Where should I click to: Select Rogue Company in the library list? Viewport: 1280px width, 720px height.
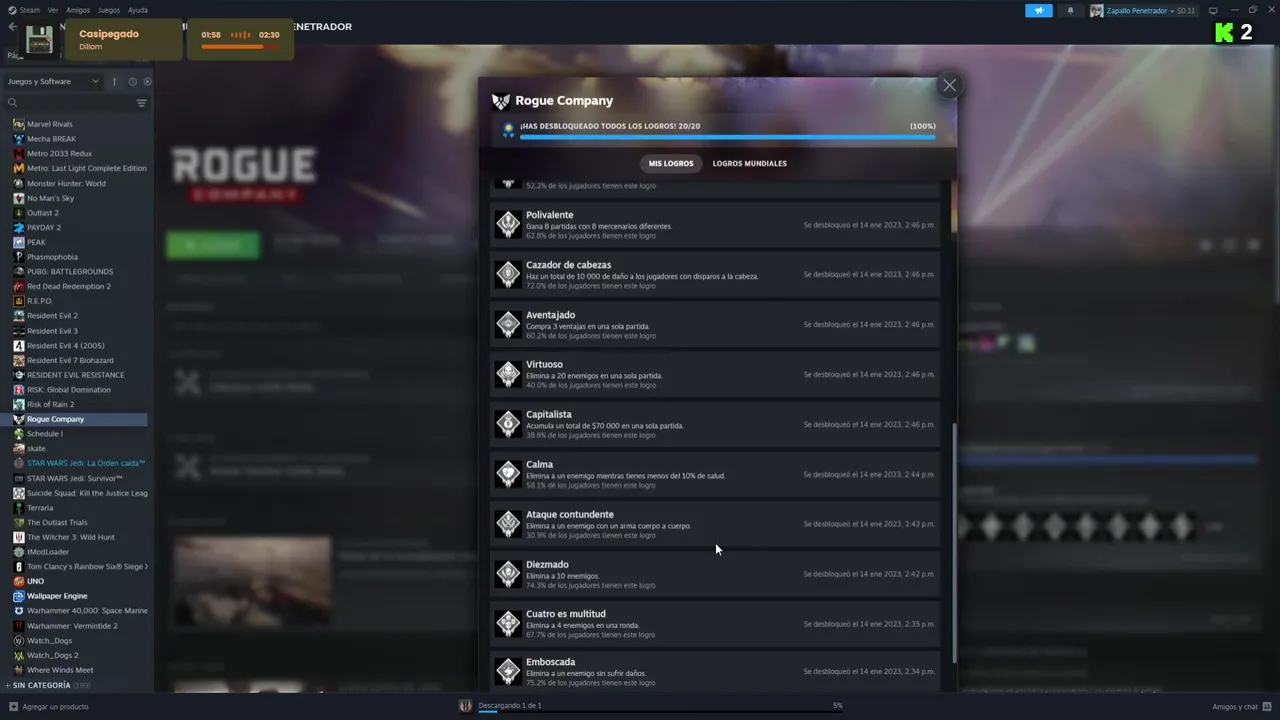tap(76, 419)
